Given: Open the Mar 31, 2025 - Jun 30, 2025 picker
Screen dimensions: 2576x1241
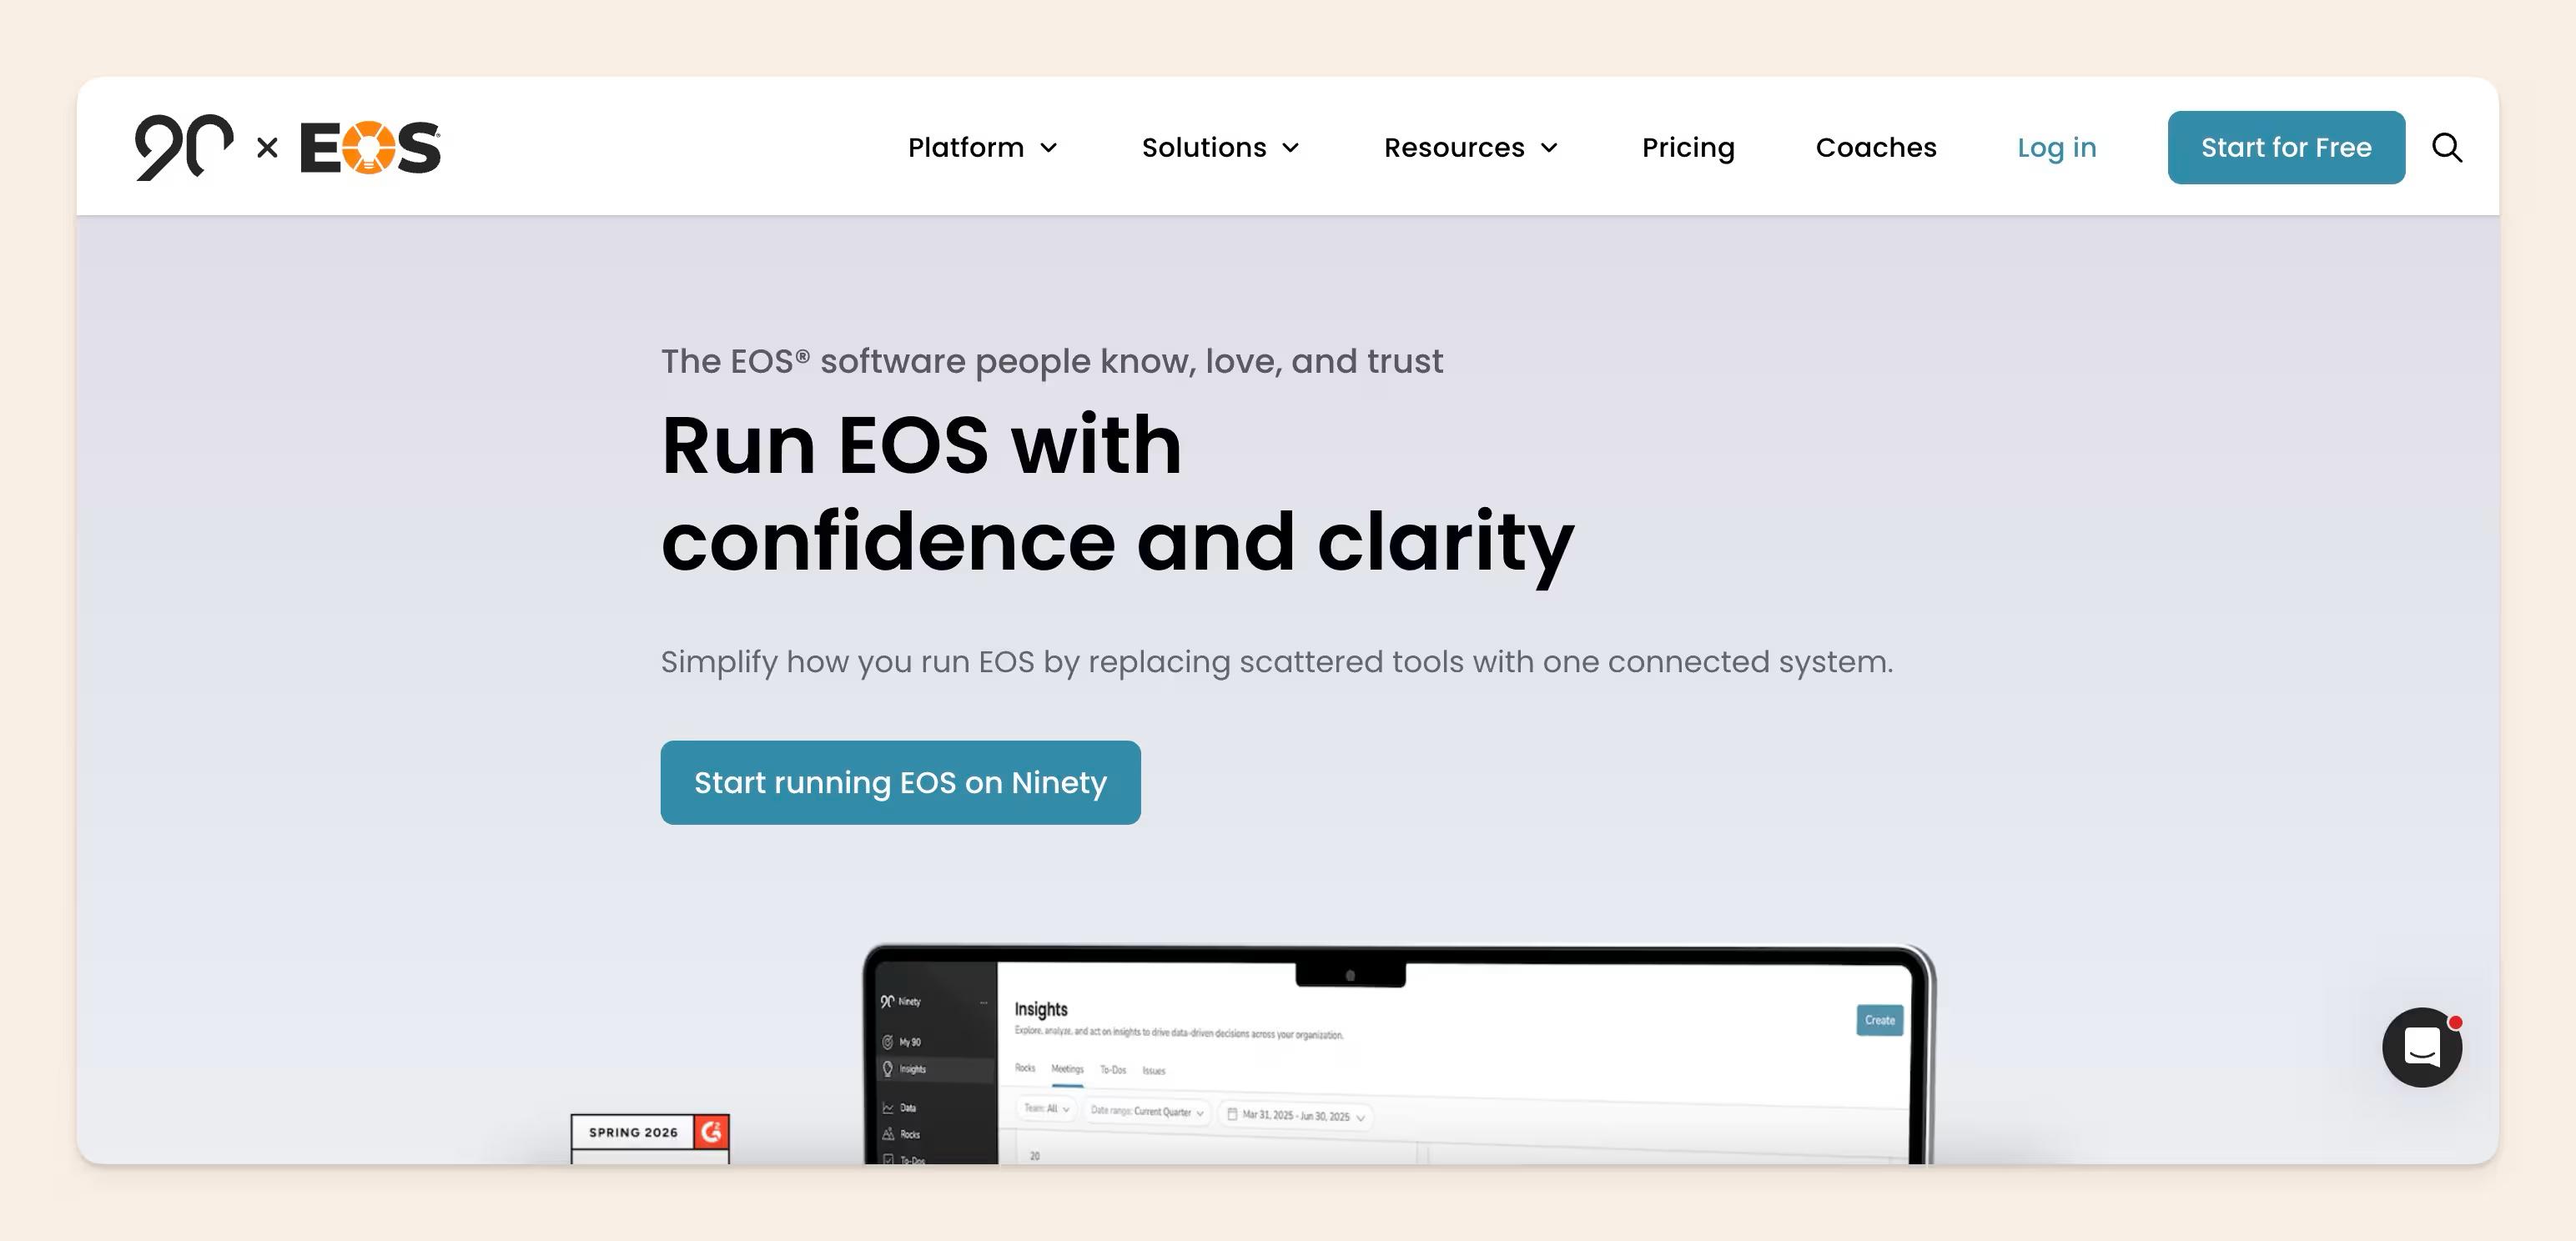Looking at the screenshot, I should pyautogui.click(x=1295, y=1115).
